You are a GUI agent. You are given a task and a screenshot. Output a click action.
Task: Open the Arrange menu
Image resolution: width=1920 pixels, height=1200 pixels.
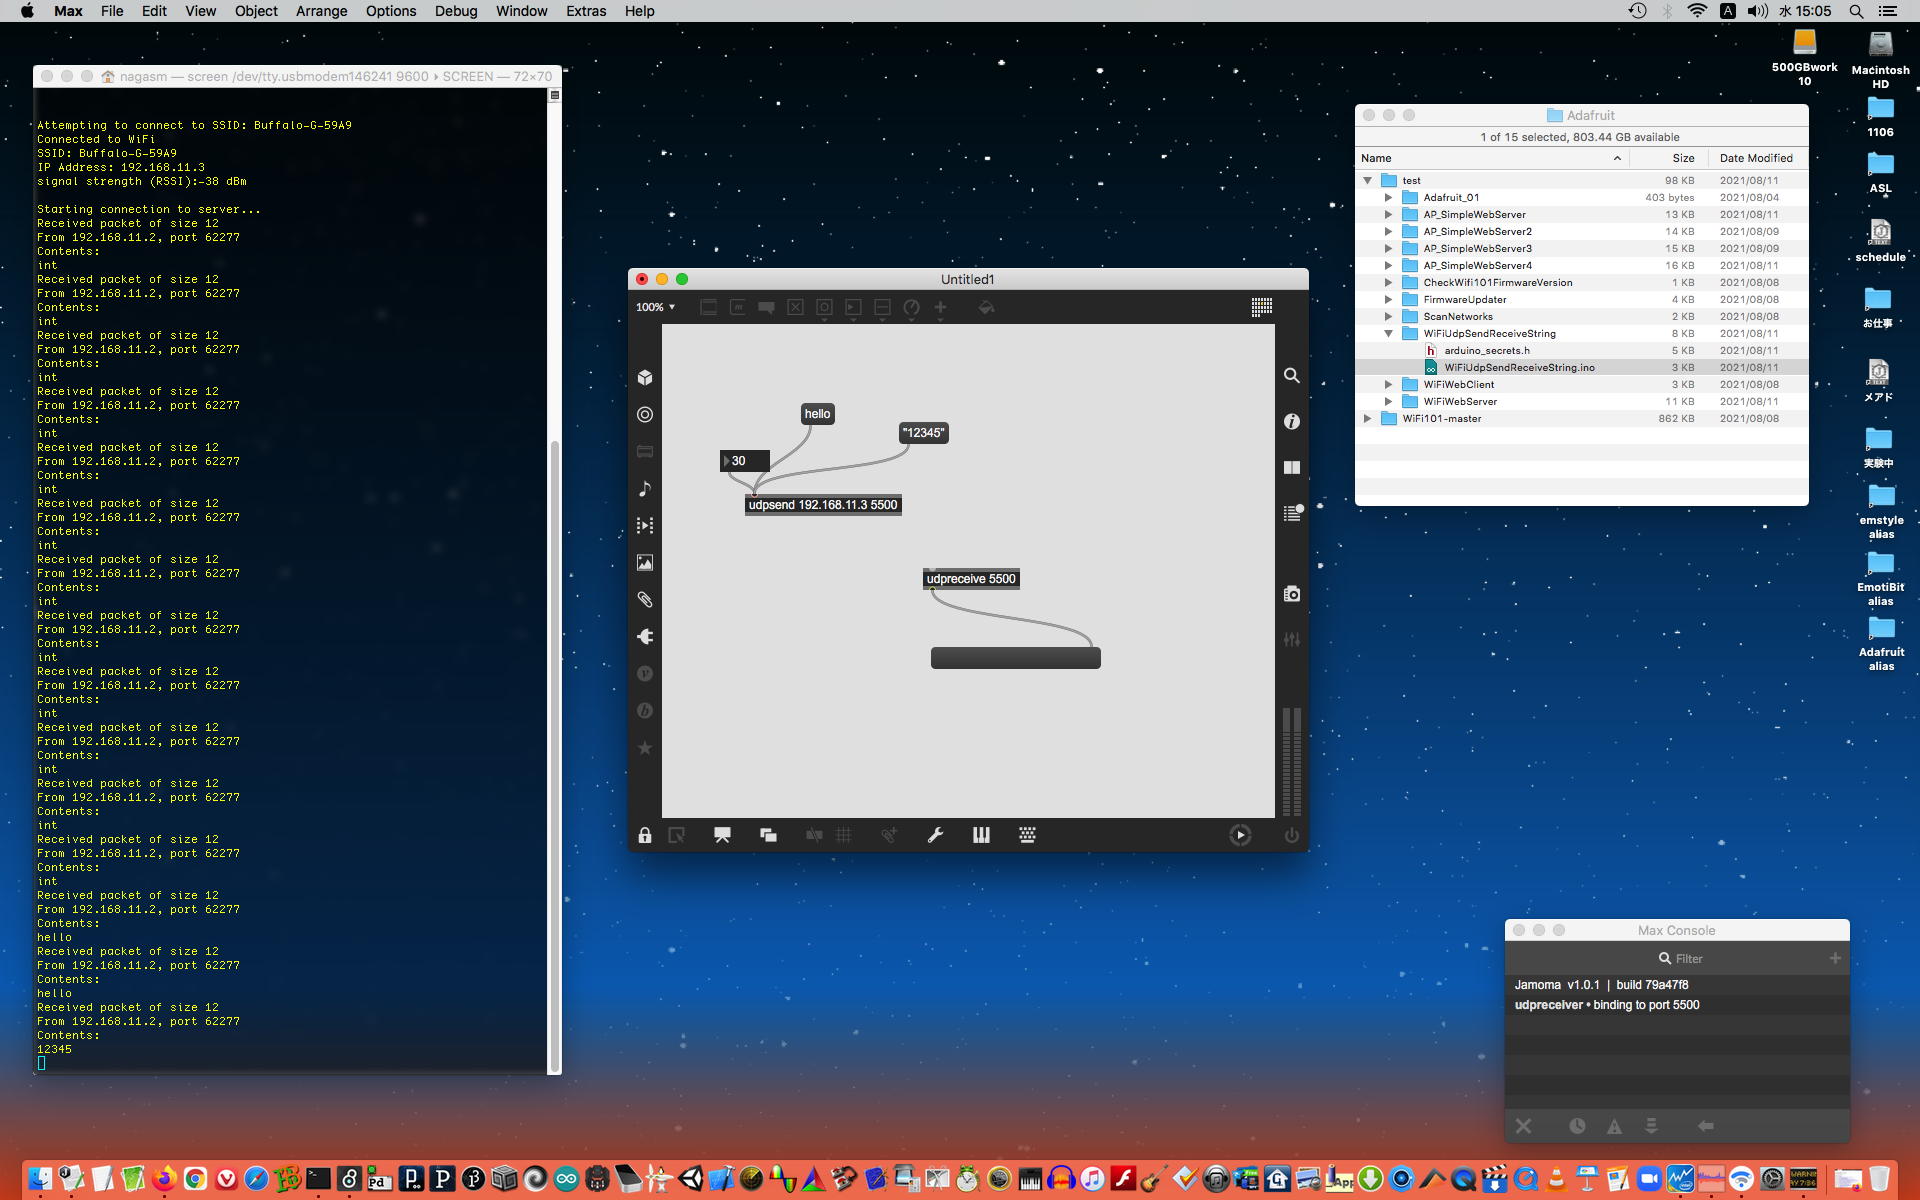[321, 11]
